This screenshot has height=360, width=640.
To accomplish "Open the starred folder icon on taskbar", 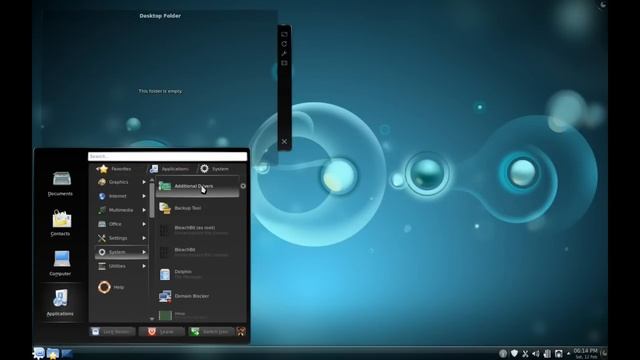I will 53,353.
